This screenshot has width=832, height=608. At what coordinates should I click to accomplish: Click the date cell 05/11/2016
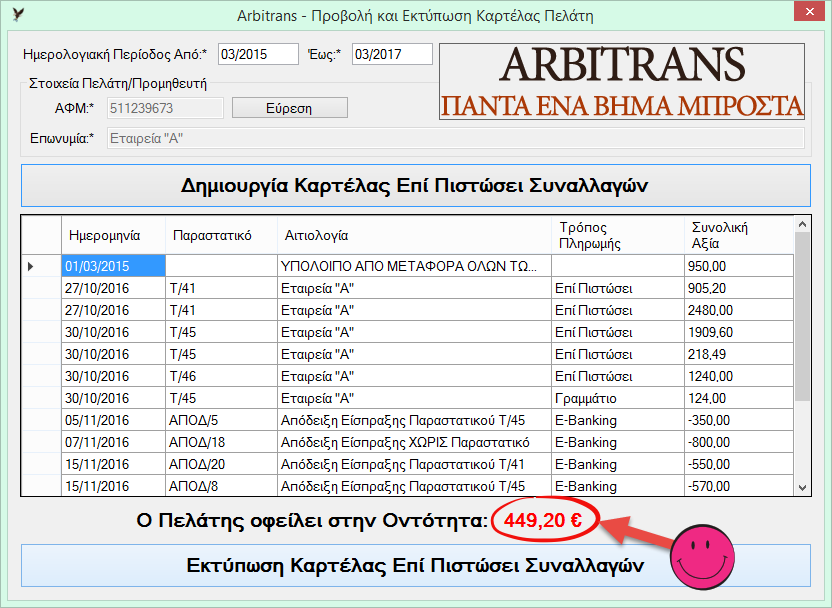(114, 421)
